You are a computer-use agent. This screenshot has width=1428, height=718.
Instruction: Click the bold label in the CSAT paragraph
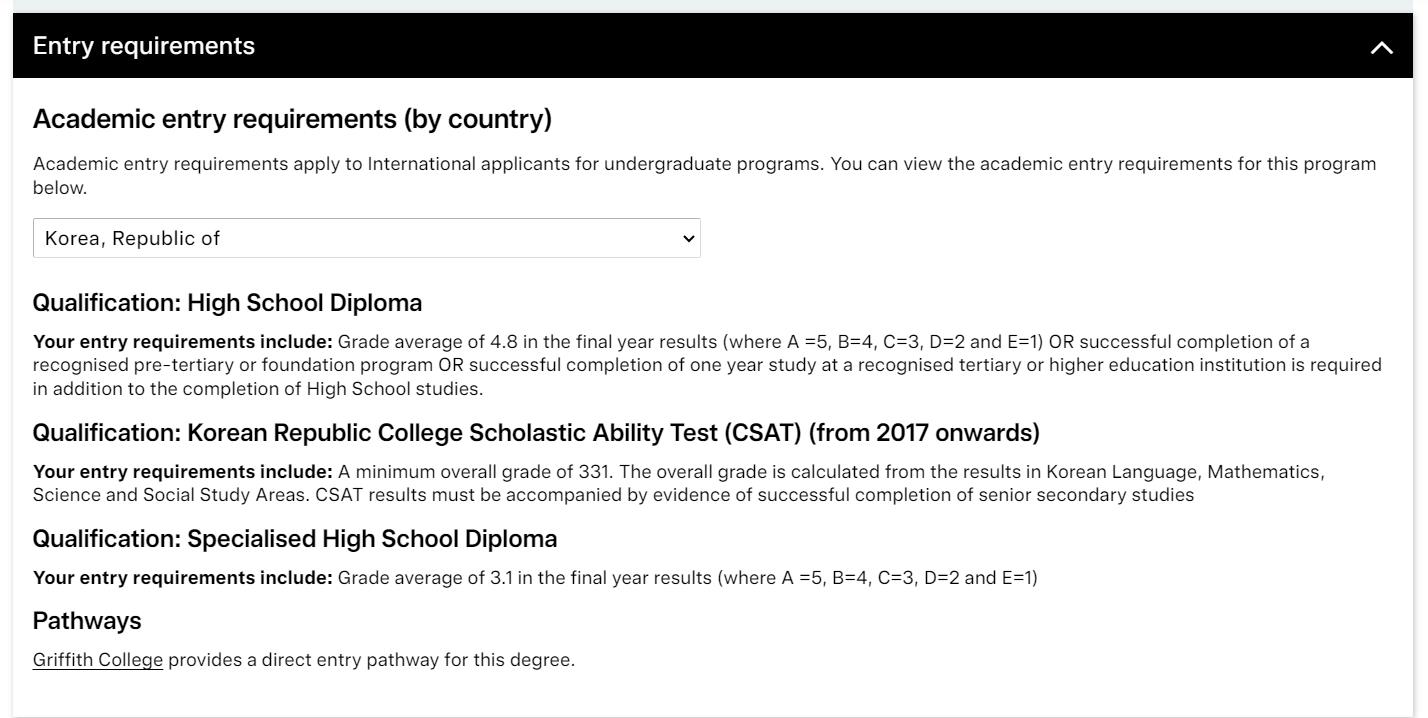coord(183,472)
